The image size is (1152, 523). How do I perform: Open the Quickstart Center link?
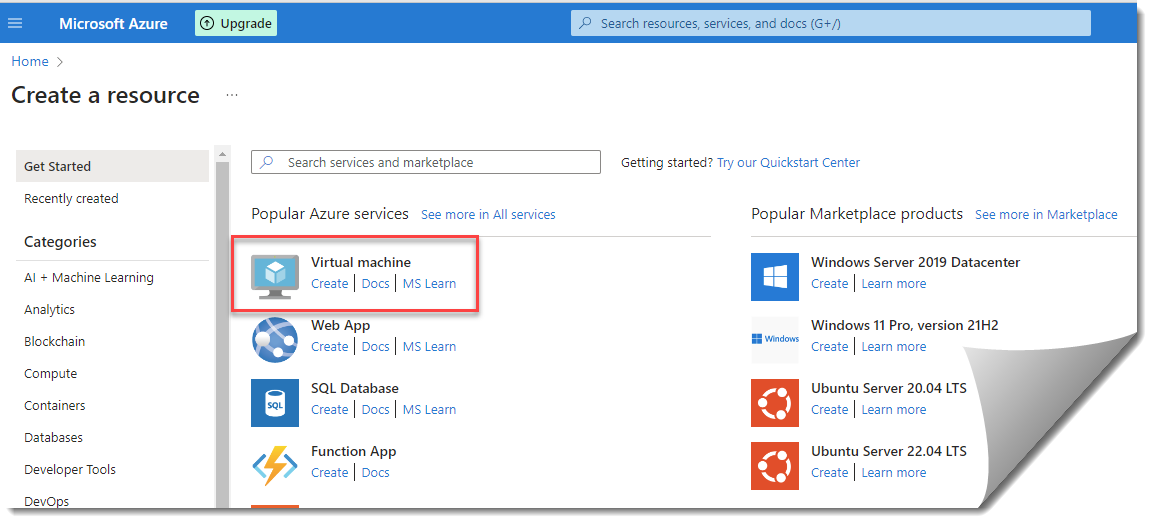coord(788,162)
